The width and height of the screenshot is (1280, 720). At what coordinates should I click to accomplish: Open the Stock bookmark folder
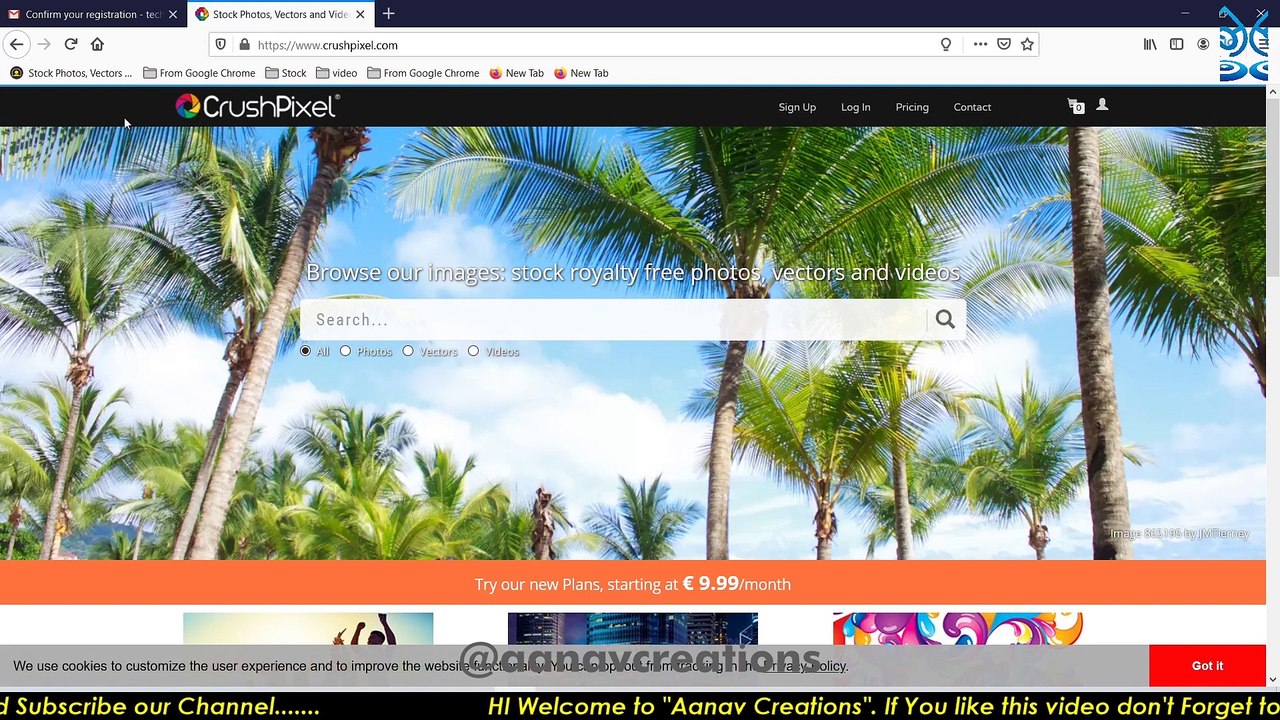286,73
